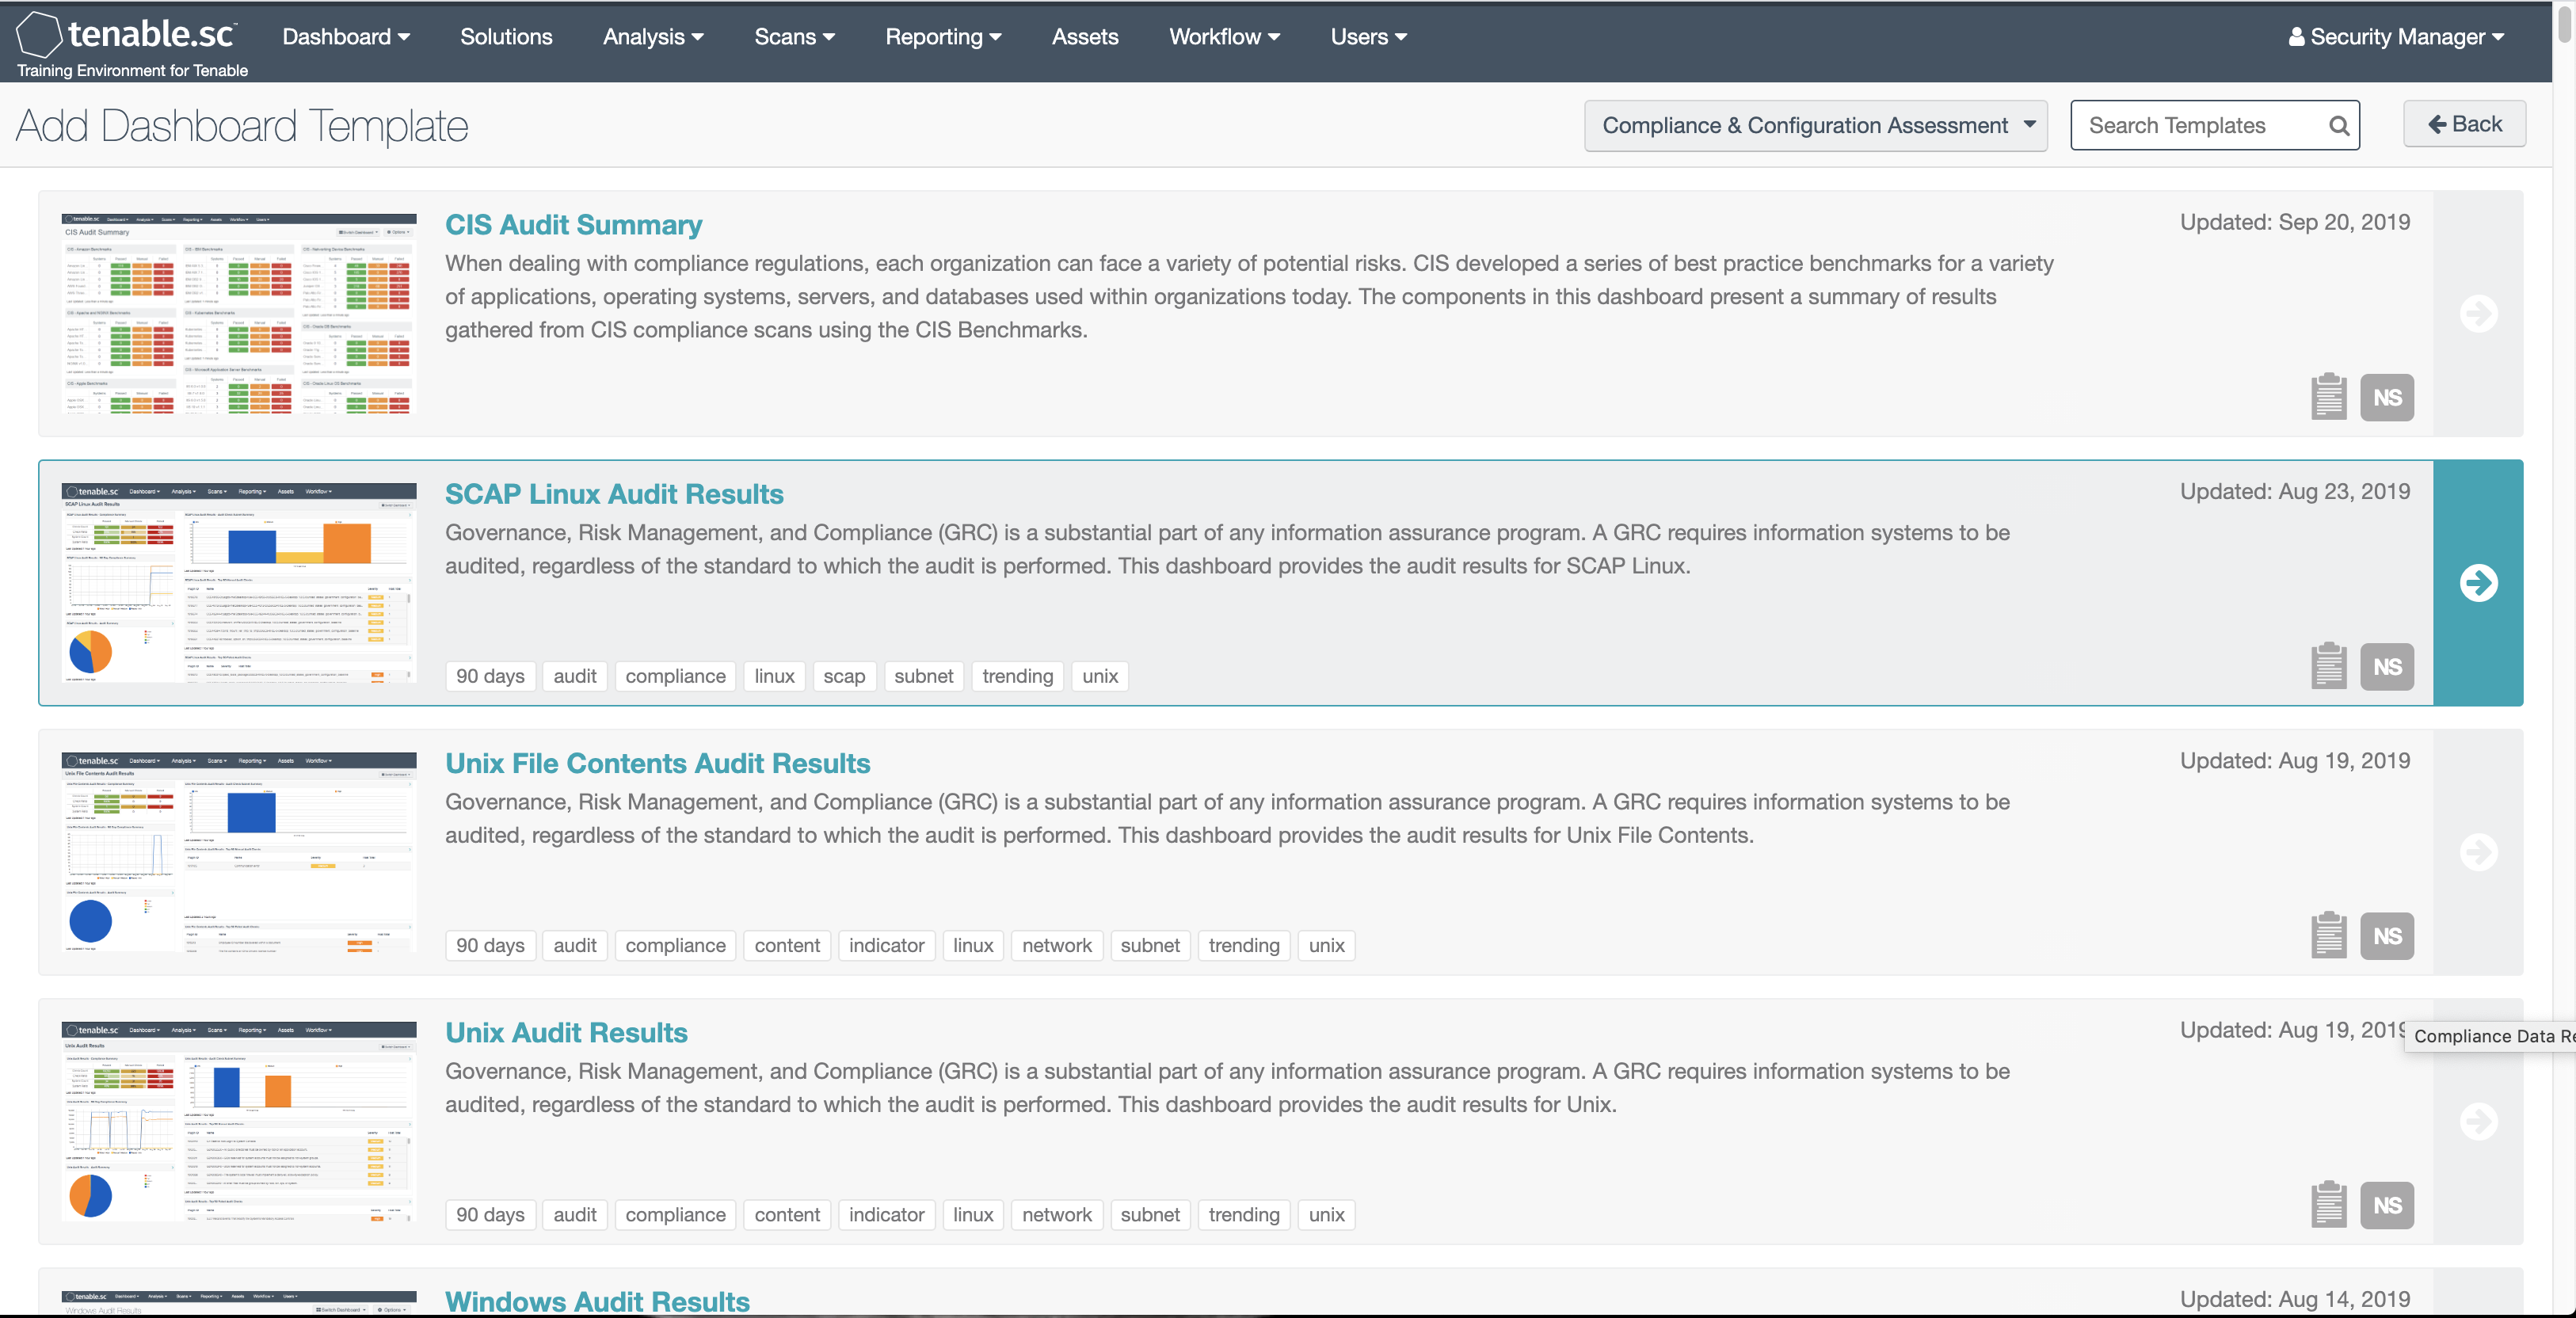Screen dimensions: 2576x1318
Task: Open the Workflow menu
Action: [x=1224, y=37]
